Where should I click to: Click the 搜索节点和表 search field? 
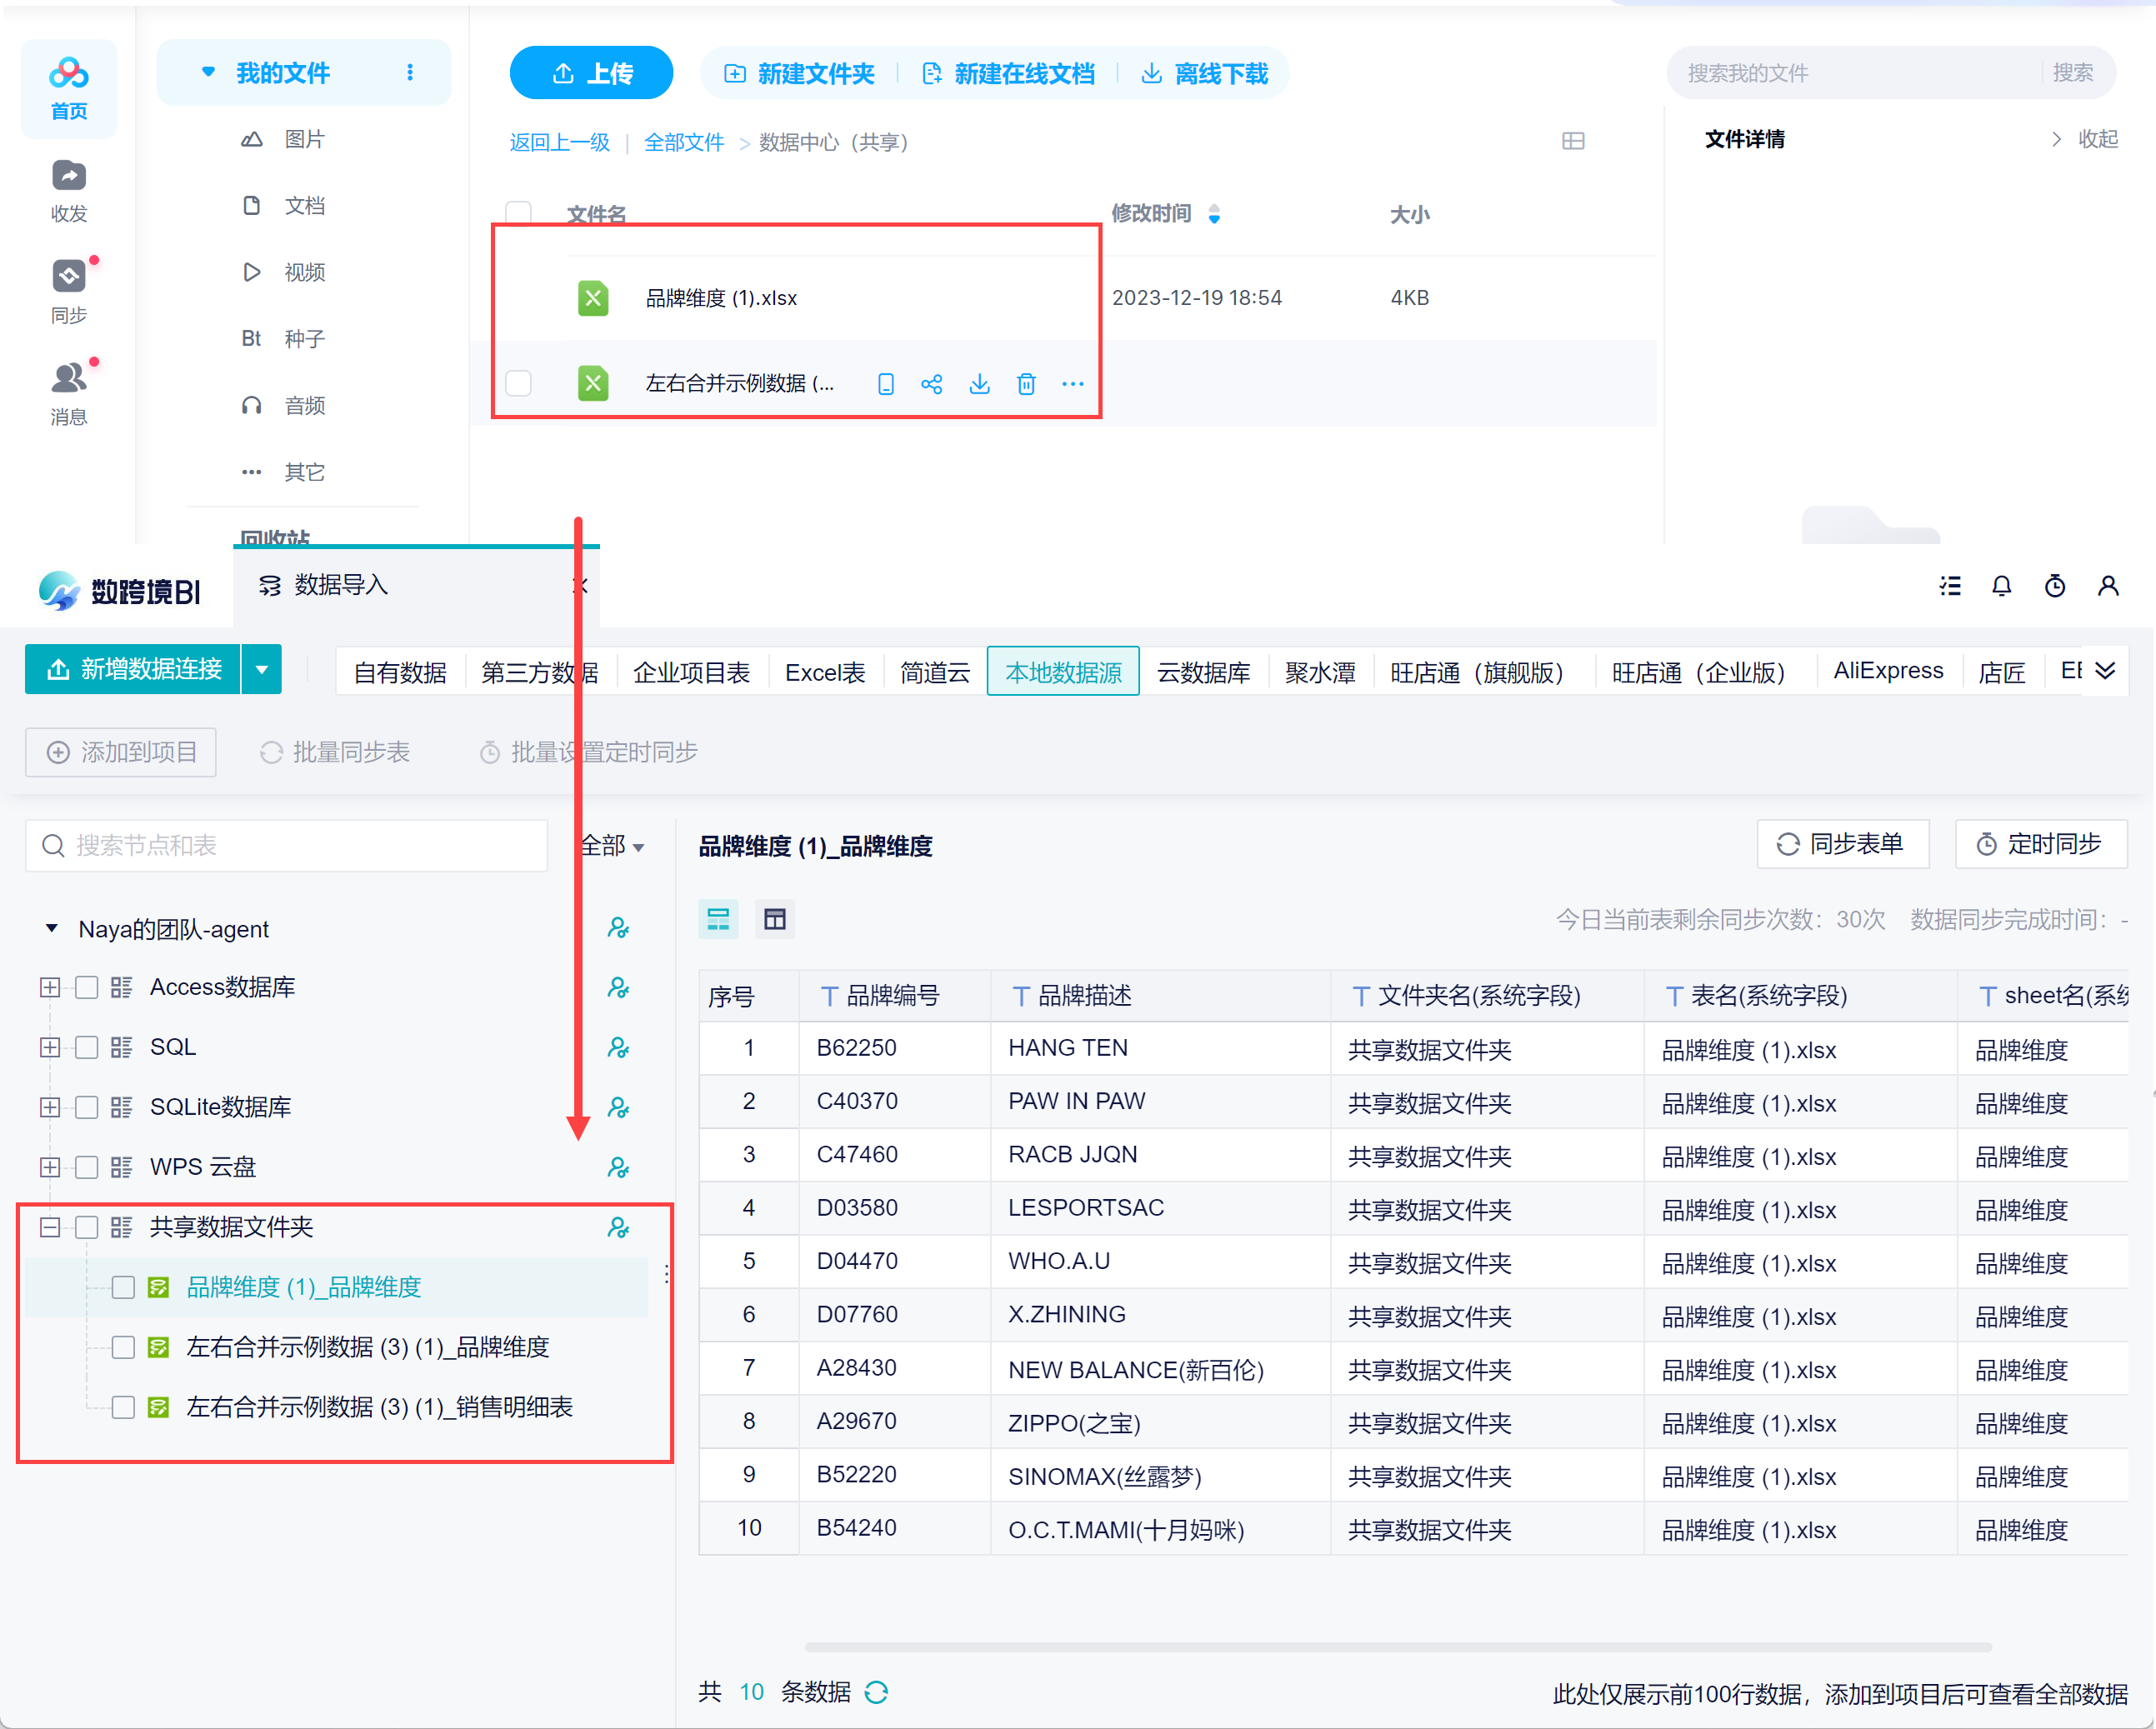click(287, 846)
